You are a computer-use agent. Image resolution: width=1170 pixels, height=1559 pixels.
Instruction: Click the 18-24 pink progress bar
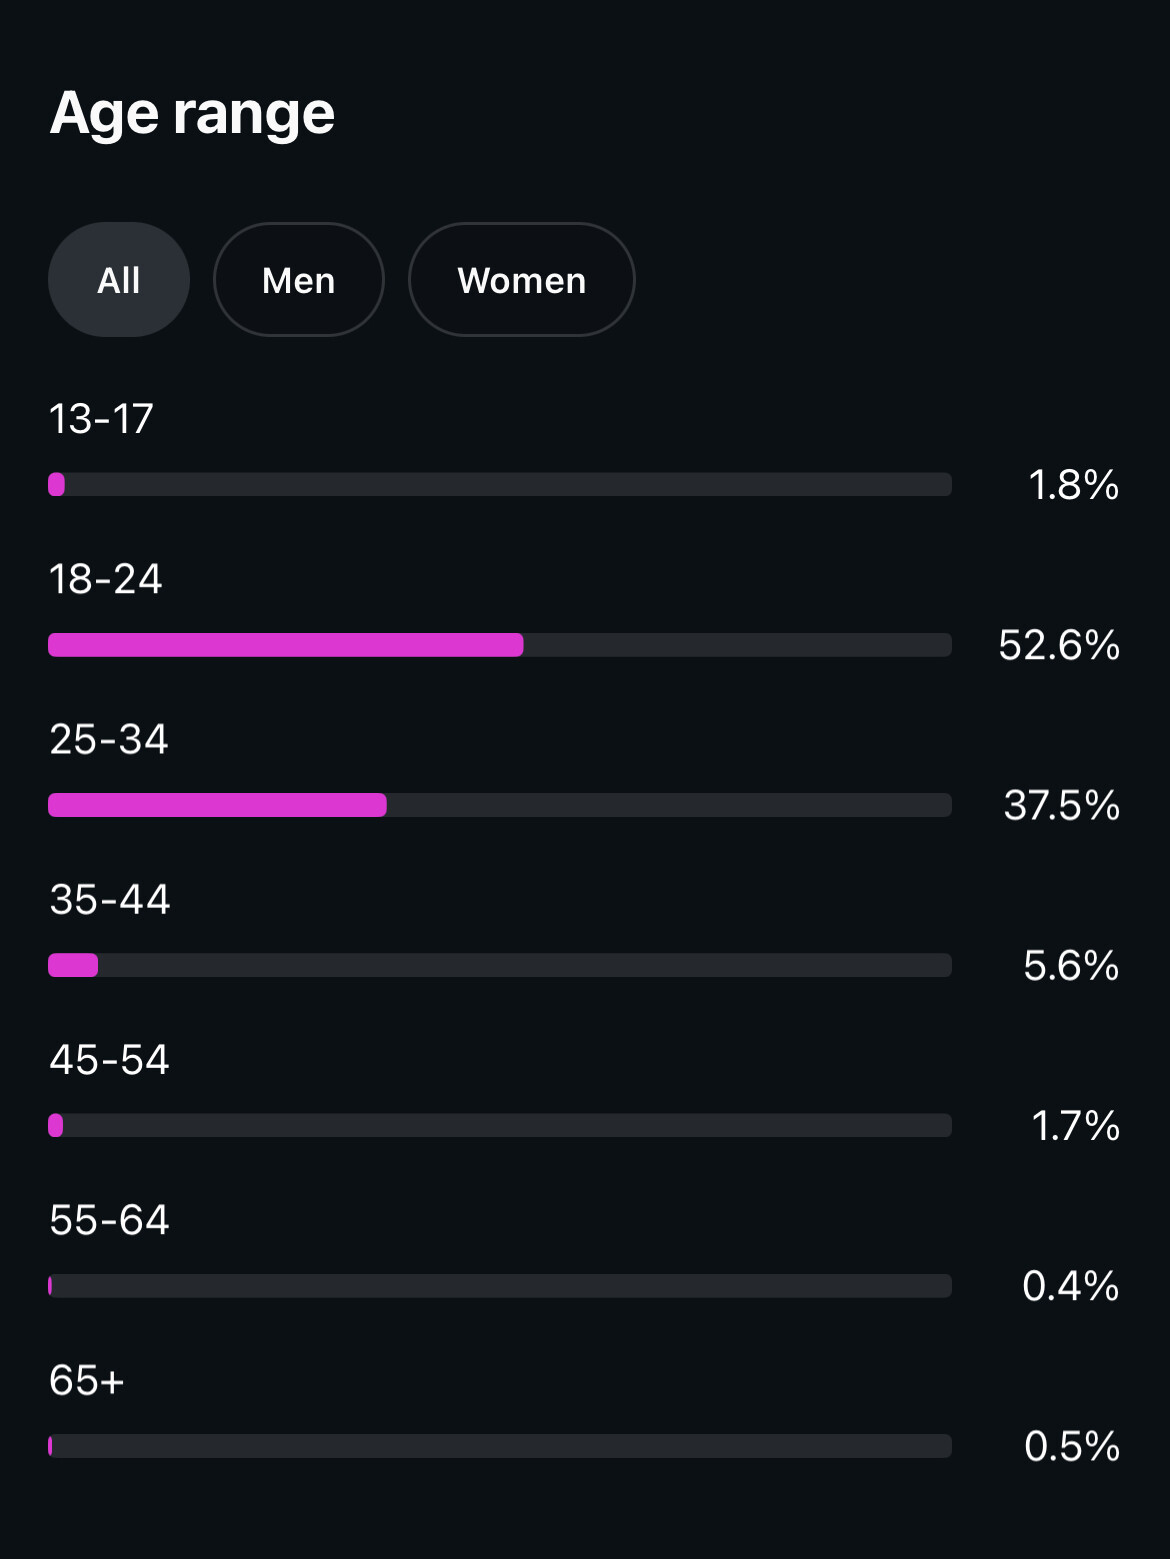pyautogui.click(x=286, y=645)
